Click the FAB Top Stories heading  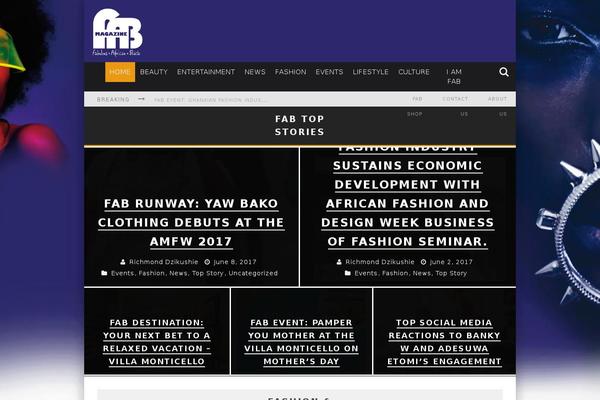coord(300,125)
